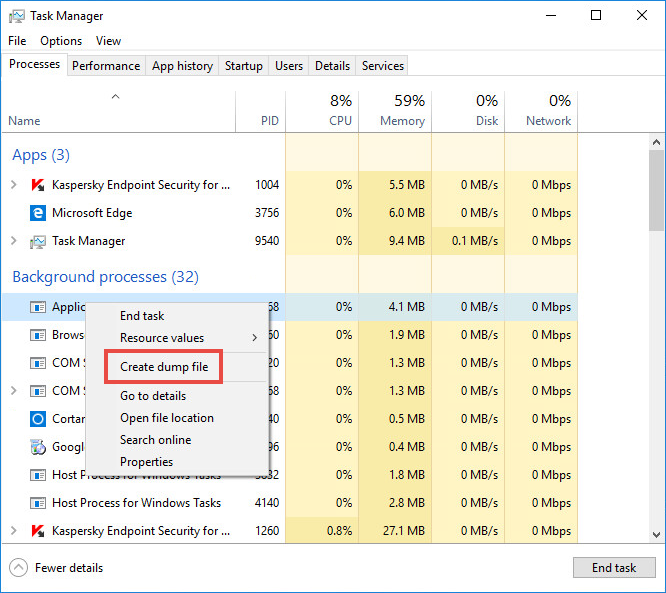Expand the Kaspersky Endpoint Security app row
666x593 pixels.
[x=14, y=185]
